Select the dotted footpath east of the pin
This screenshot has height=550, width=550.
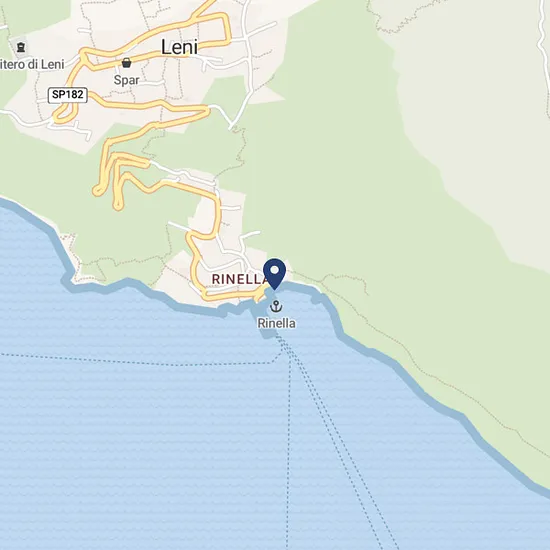point(344,281)
